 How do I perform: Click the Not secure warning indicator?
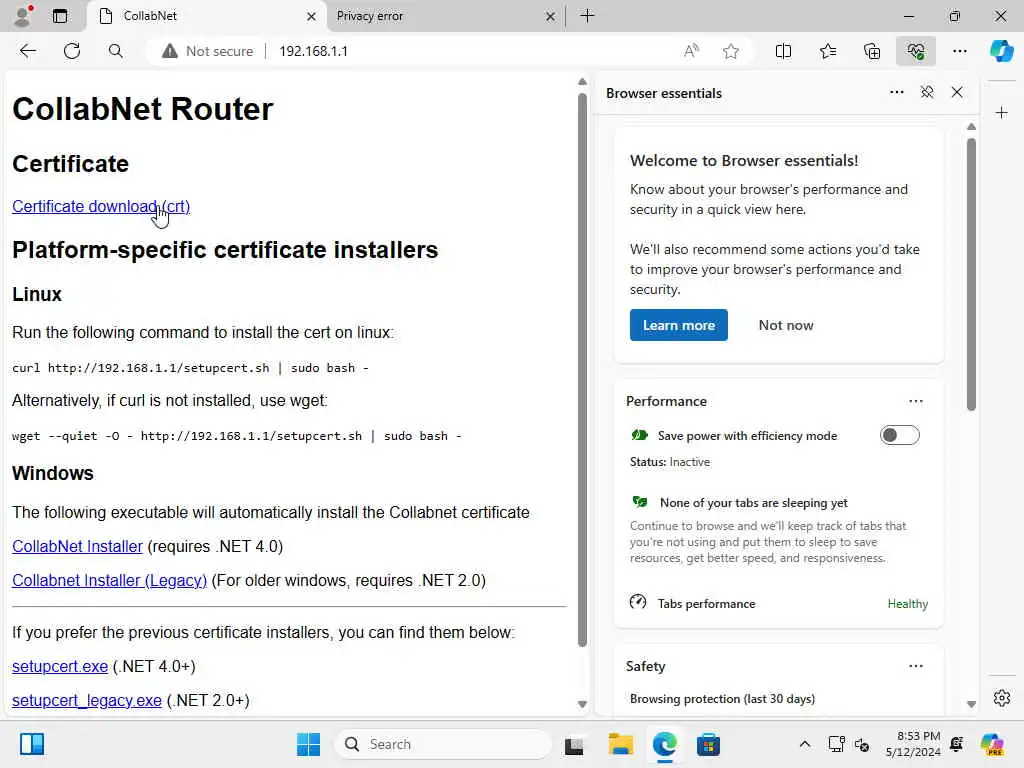click(x=208, y=51)
